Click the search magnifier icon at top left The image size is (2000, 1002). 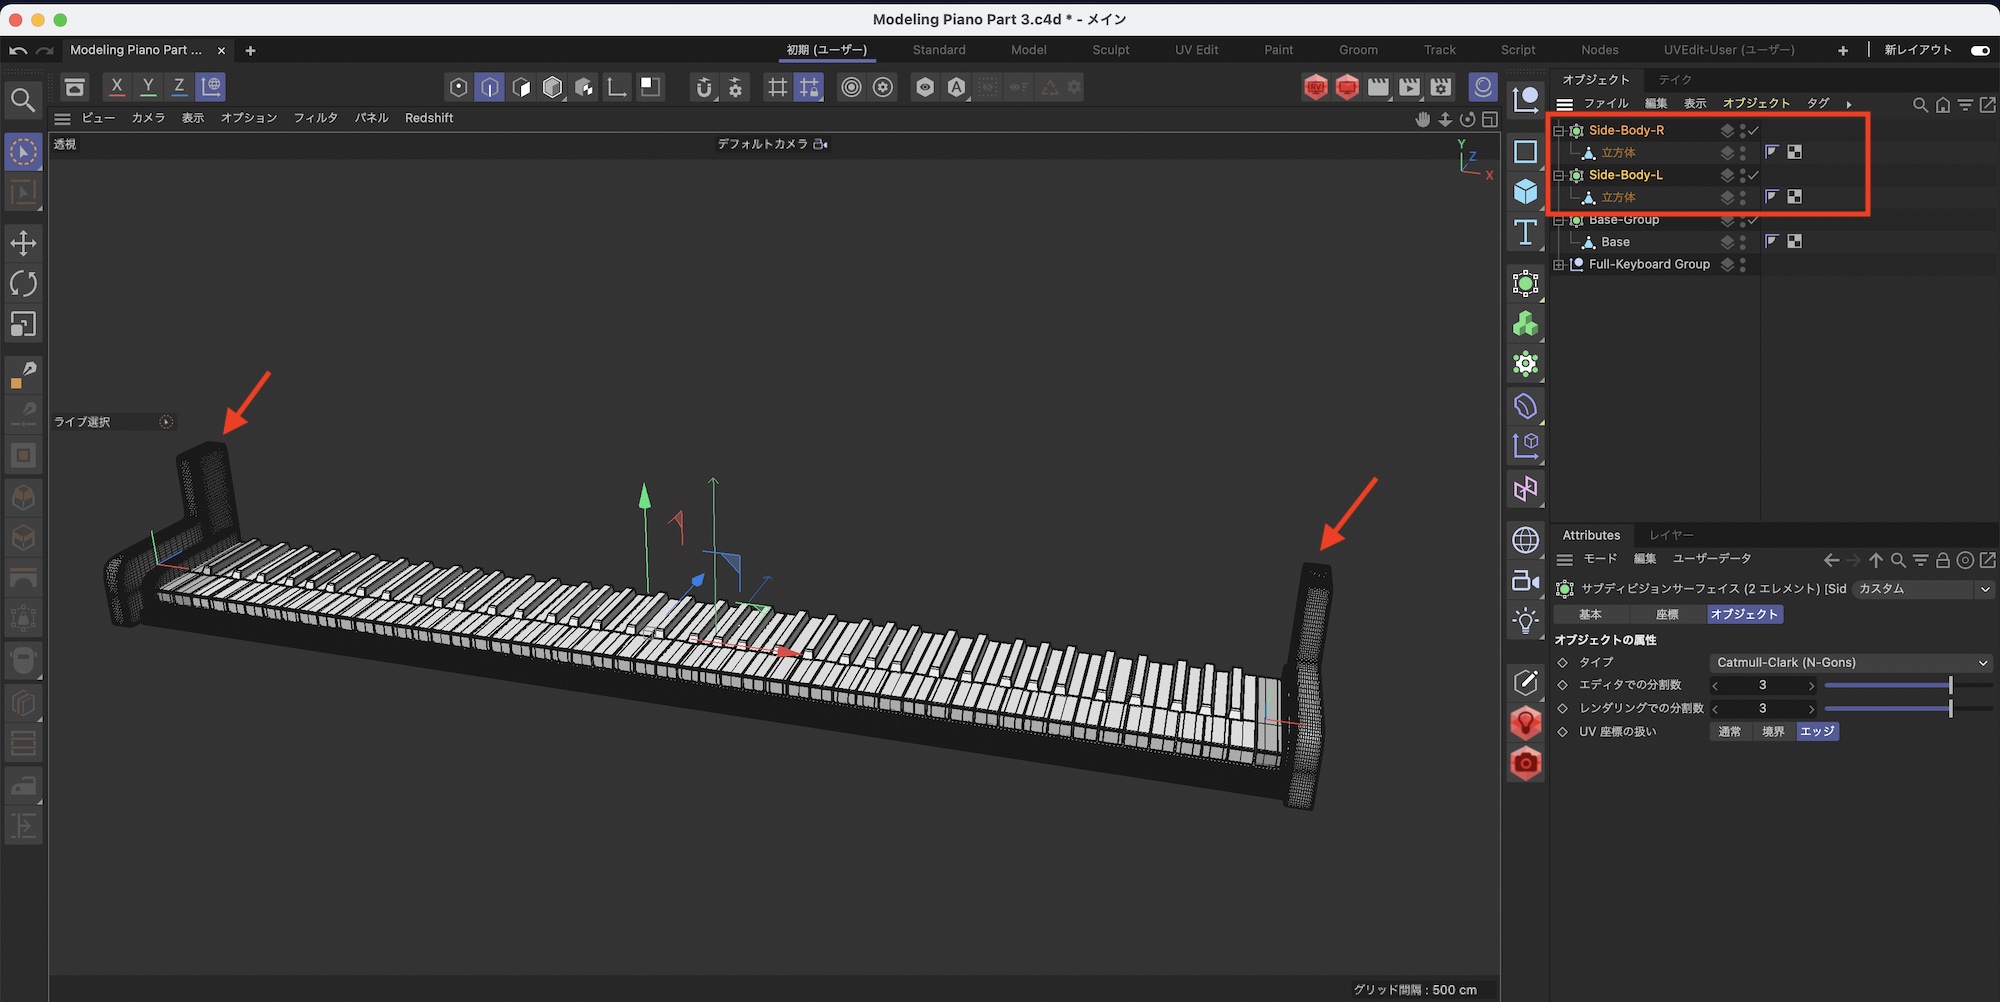(23, 100)
